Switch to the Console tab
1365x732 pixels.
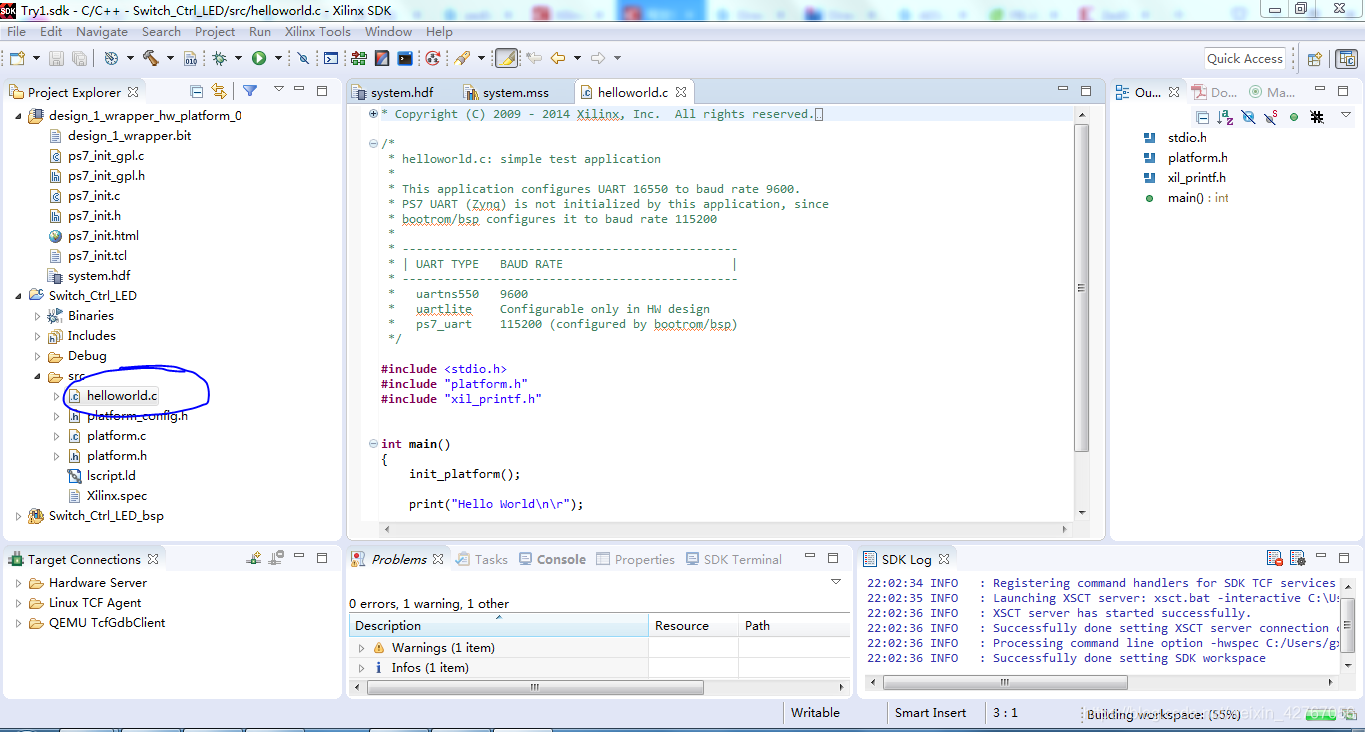click(552, 559)
